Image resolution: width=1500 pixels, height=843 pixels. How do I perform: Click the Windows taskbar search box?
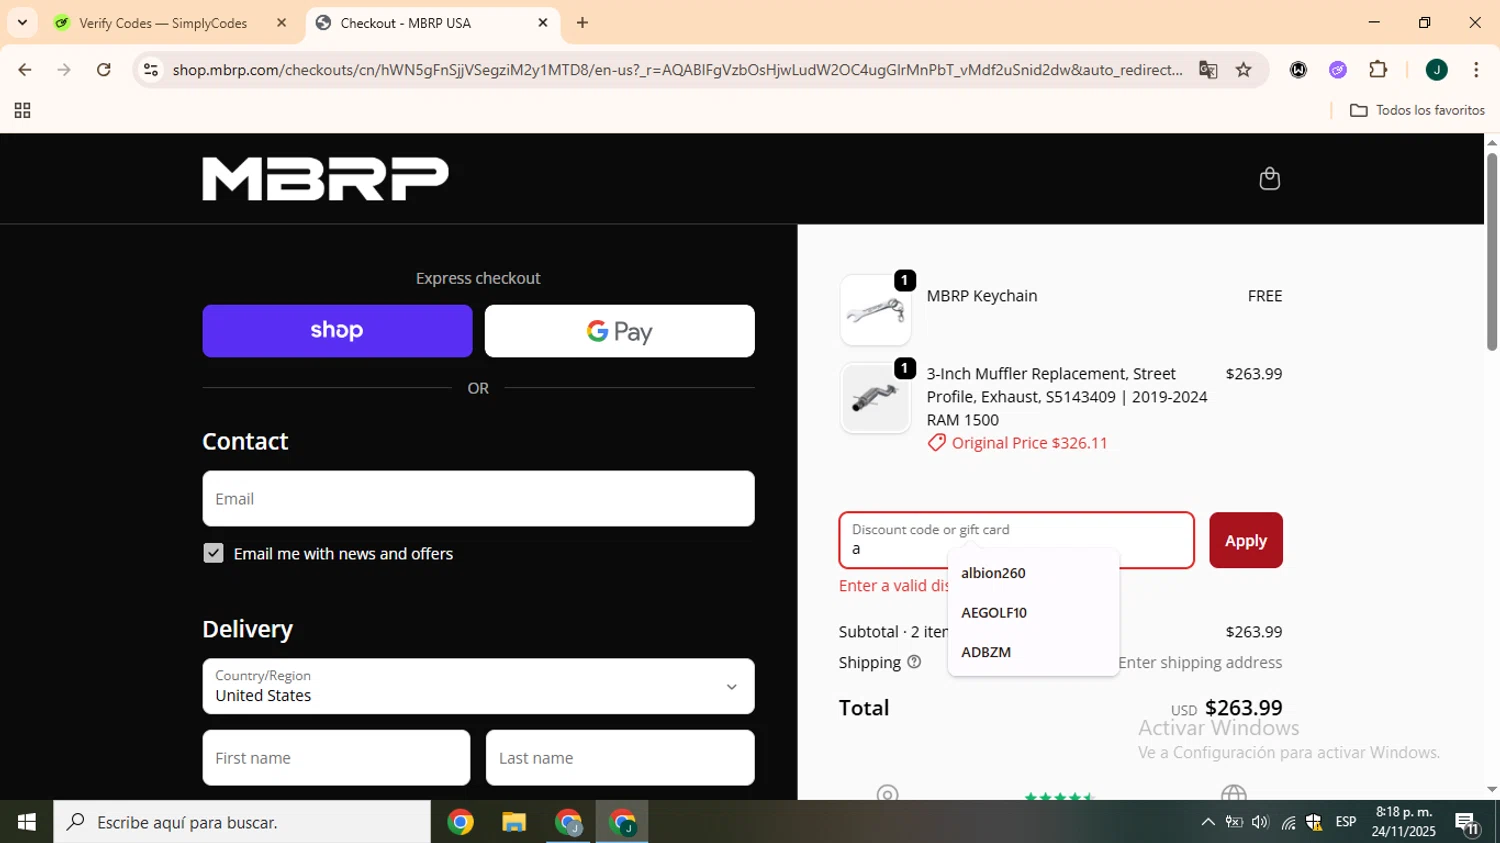point(242,822)
